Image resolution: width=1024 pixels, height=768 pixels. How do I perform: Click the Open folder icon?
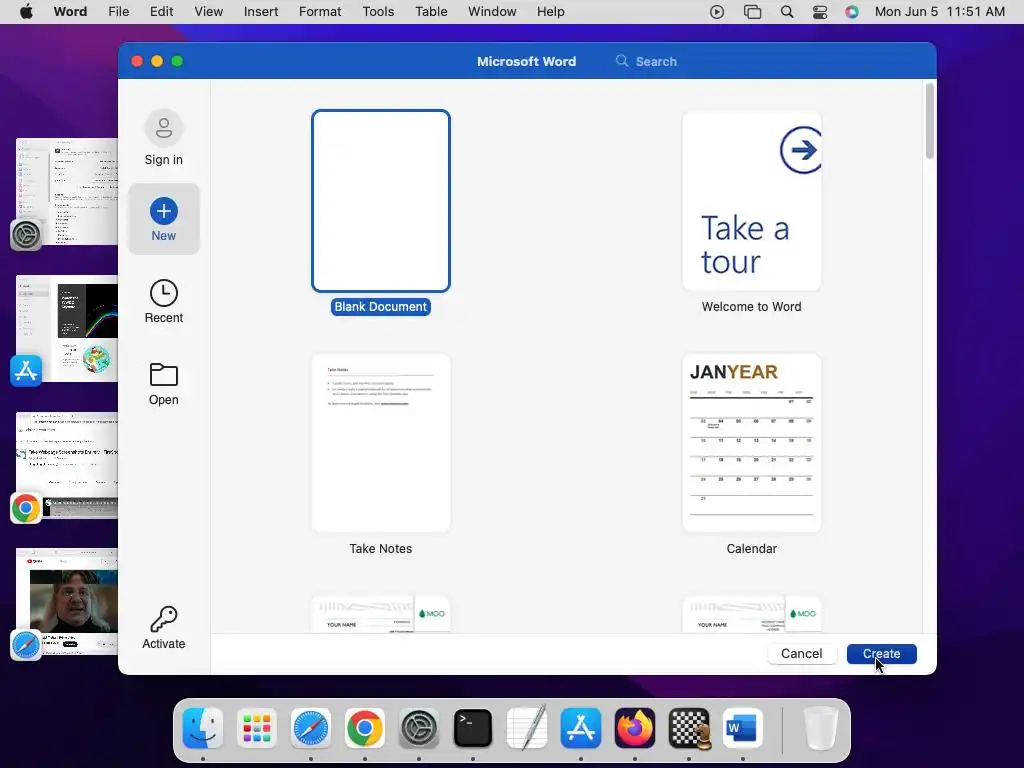(x=163, y=375)
